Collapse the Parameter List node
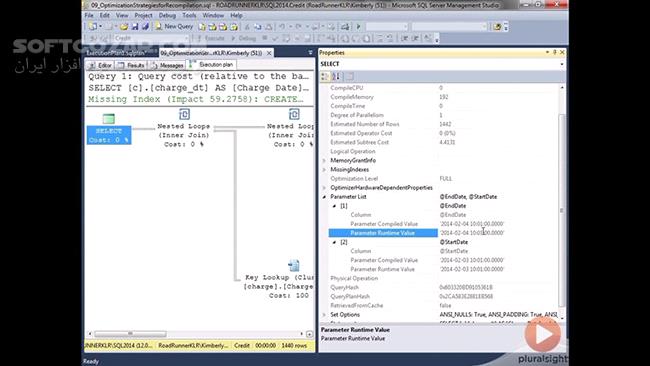Viewport: 650px width, 366px height. point(324,197)
